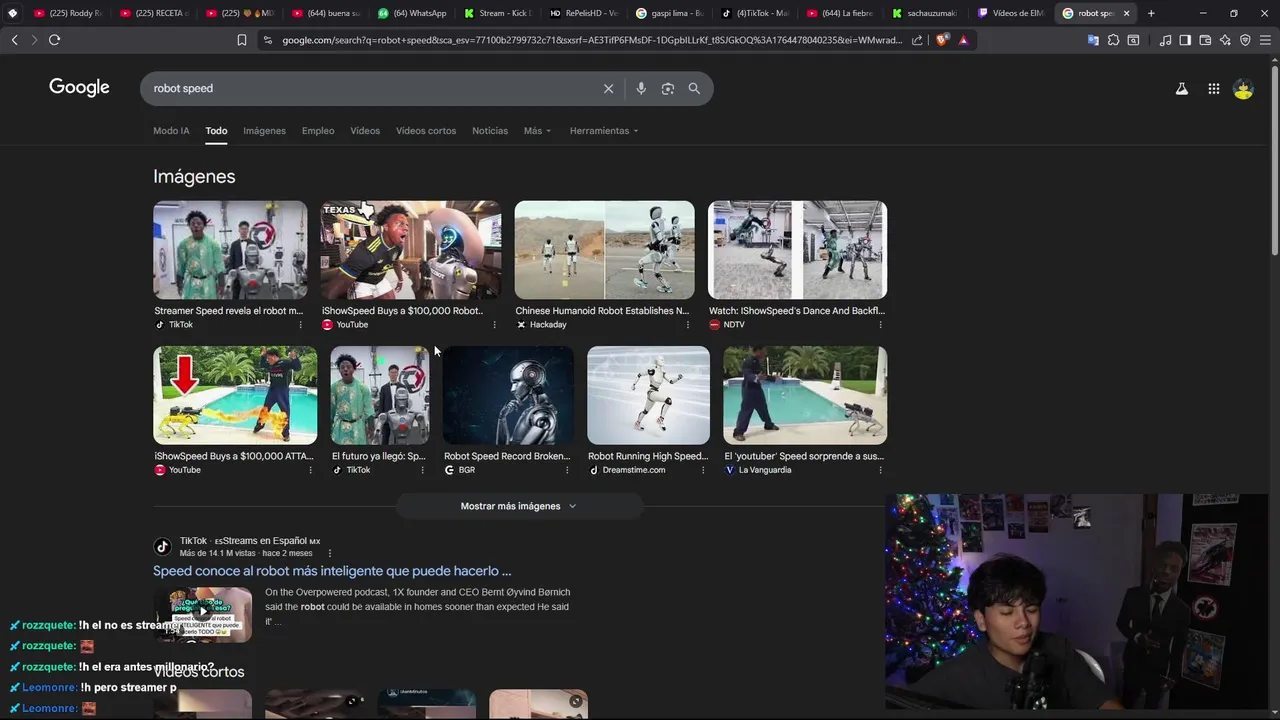
Task: Open the Google logo homepage link
Action: tap(79, 88)
